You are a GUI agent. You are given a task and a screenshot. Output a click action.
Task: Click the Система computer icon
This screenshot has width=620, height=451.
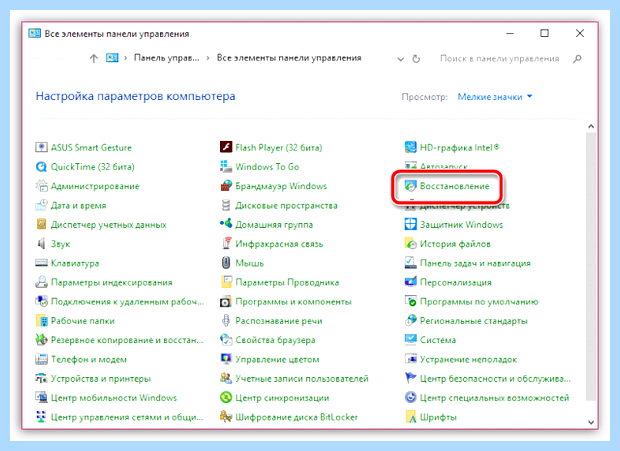coord(410,340)
